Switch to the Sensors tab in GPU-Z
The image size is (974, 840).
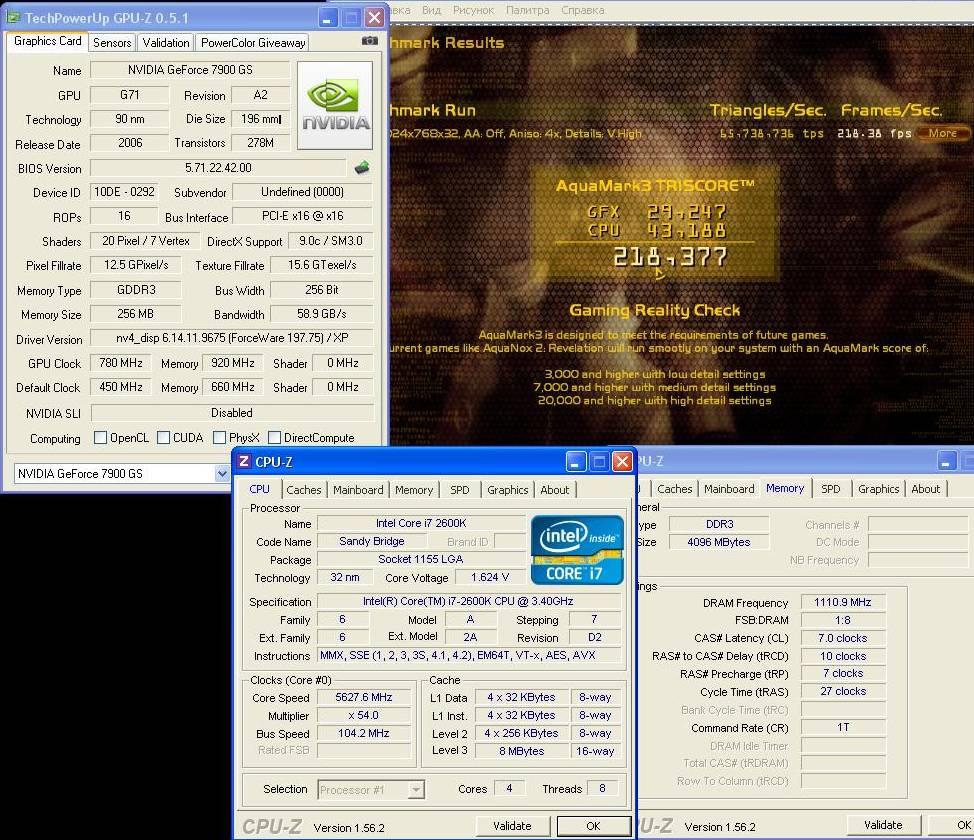(112, 42)
